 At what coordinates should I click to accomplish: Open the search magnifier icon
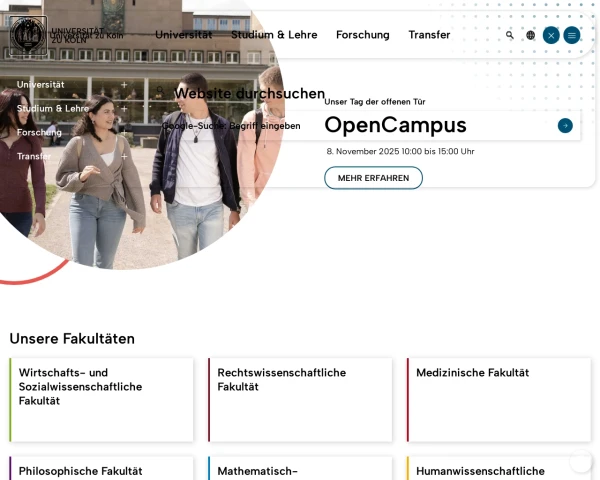[509, 35]
